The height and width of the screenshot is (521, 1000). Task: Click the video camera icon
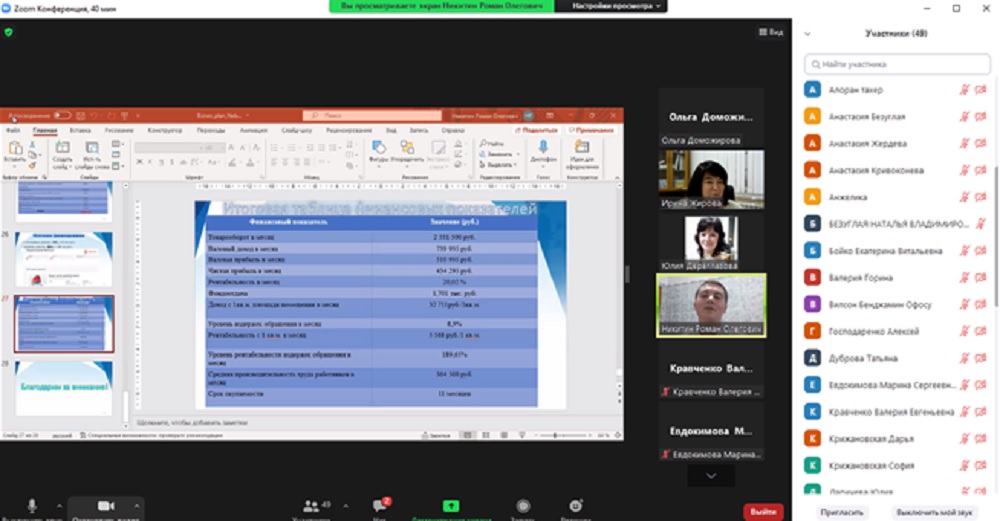pos(105,506)
